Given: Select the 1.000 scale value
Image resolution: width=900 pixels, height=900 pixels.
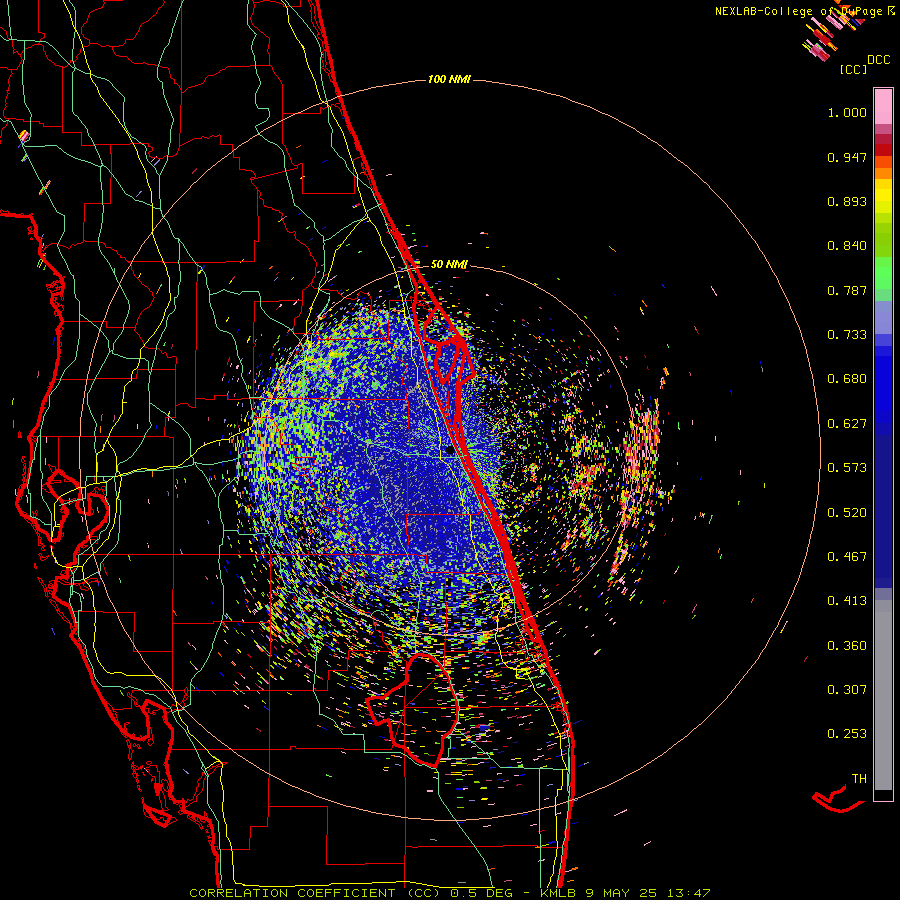Looking at the screenshot, I should point(847,112).
